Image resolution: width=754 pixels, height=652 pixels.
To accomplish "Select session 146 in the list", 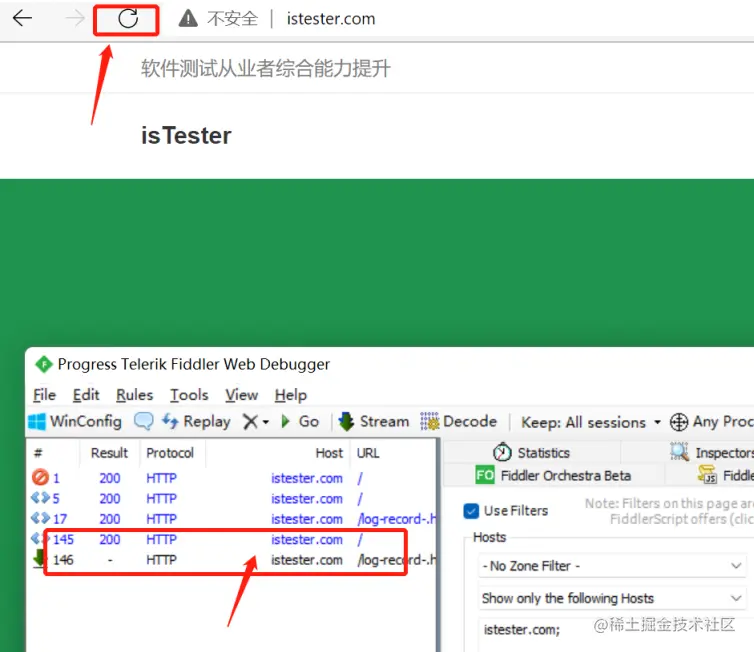I will 232,560.
